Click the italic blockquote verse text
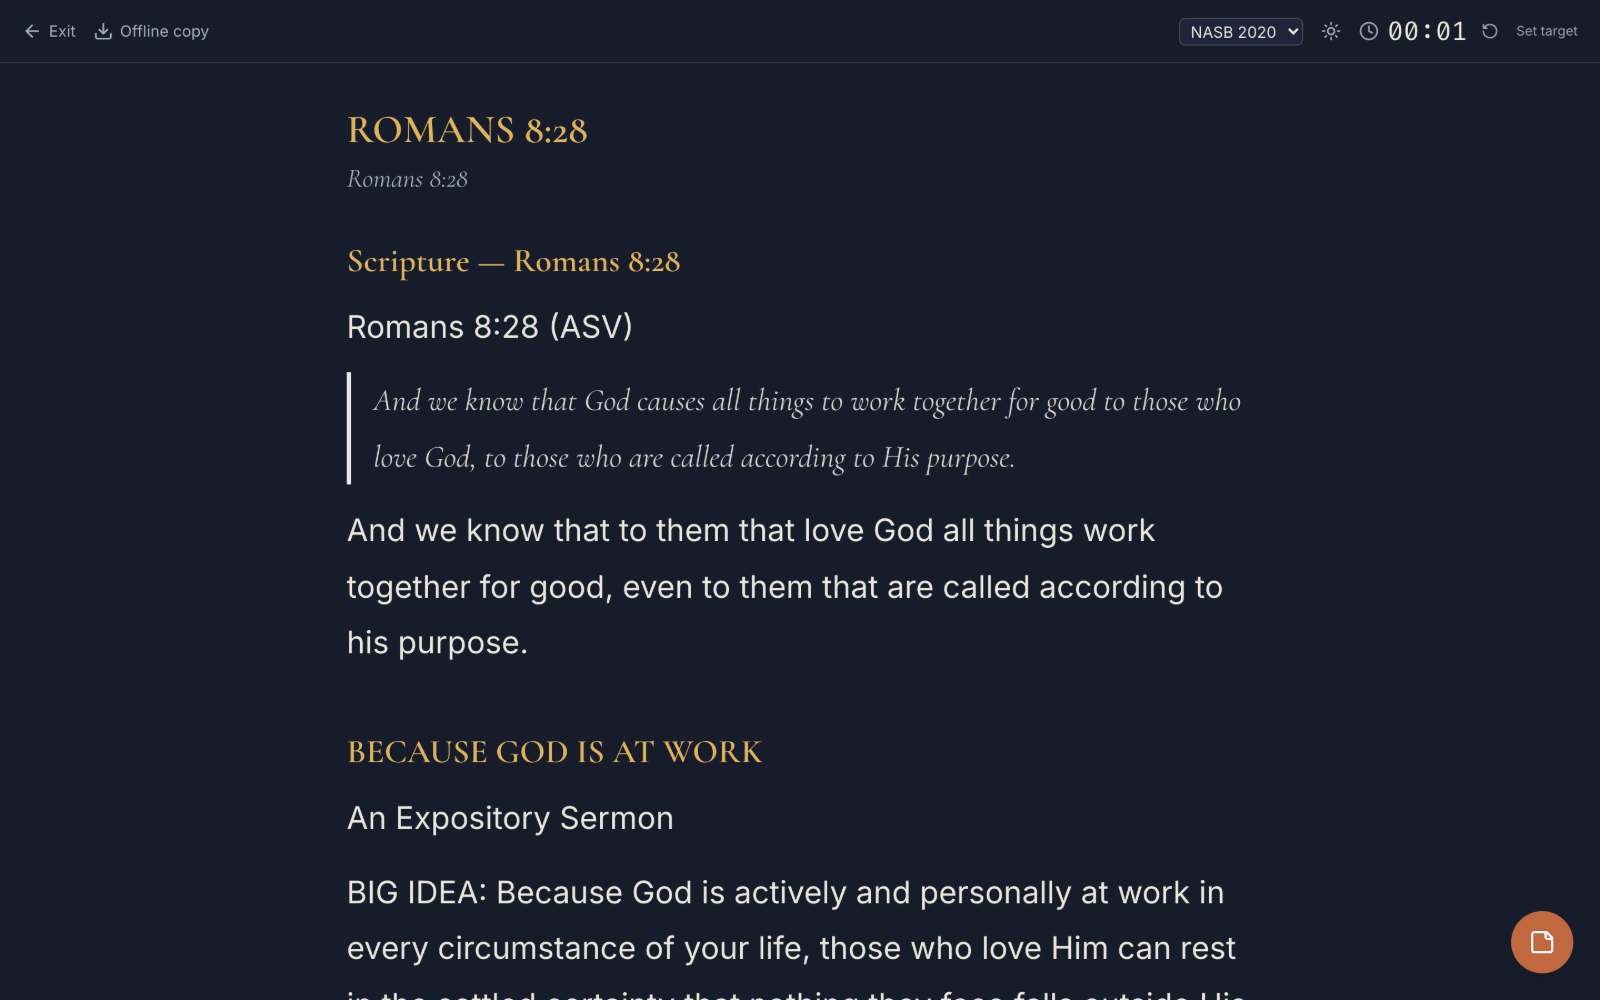The height and width of the screenshot is (1000, 1600). pos(807,429)
